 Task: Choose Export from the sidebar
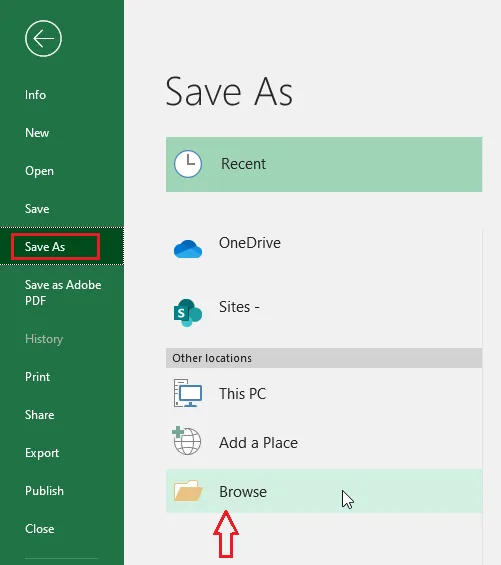click(42, 453)
